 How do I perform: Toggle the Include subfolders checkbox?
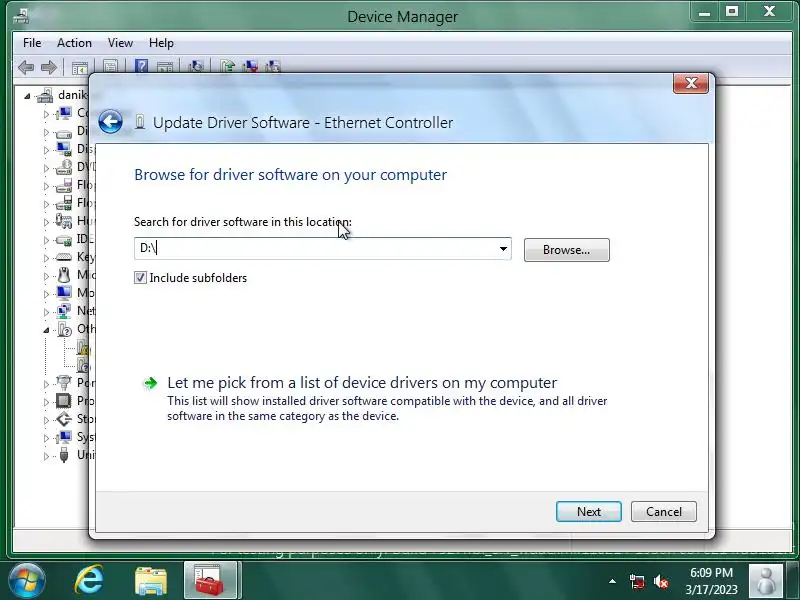(x=140, y=278)
